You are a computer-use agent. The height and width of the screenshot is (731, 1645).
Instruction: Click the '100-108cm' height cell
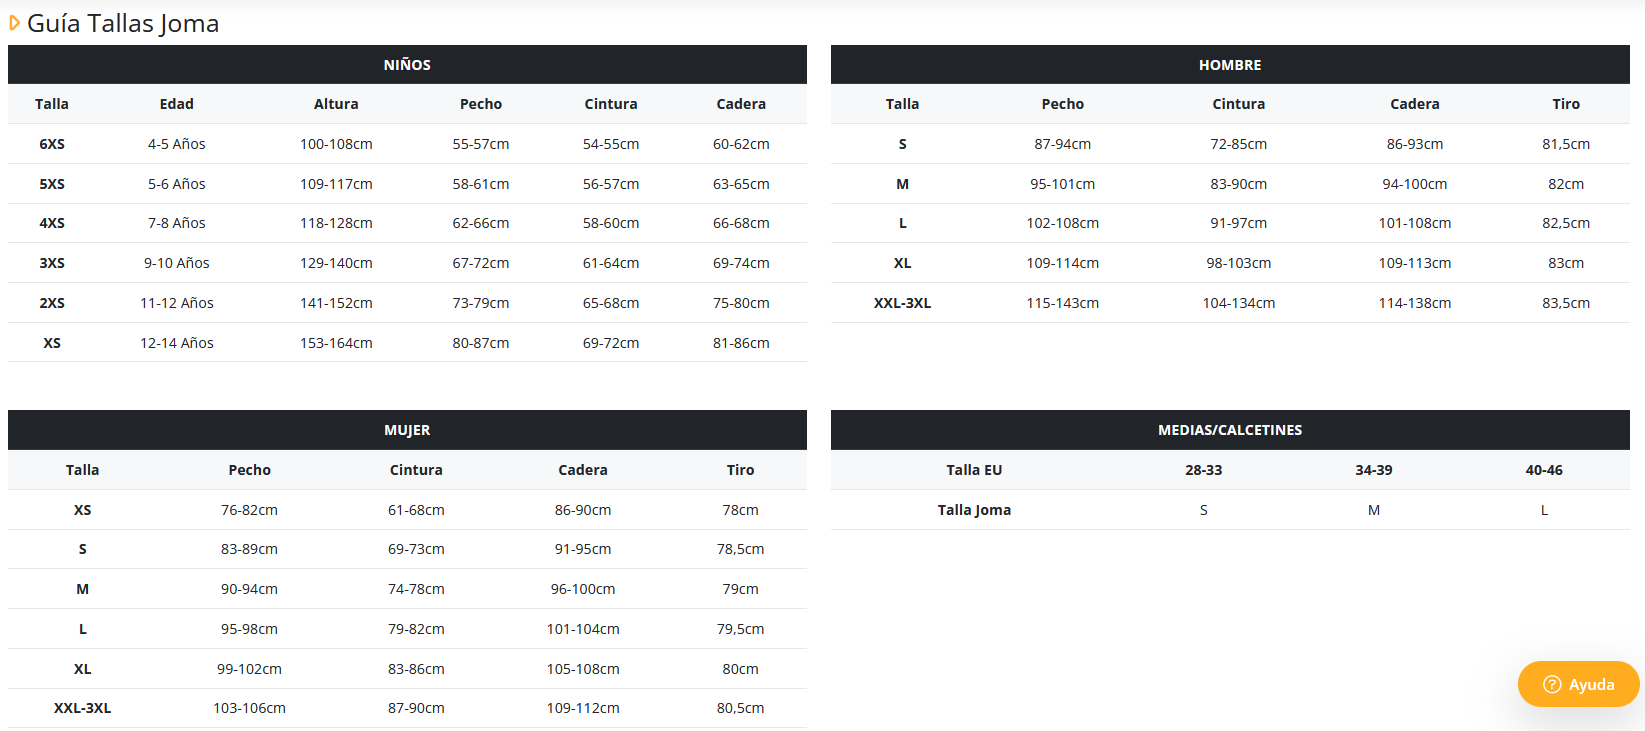(x=336, y=144)
